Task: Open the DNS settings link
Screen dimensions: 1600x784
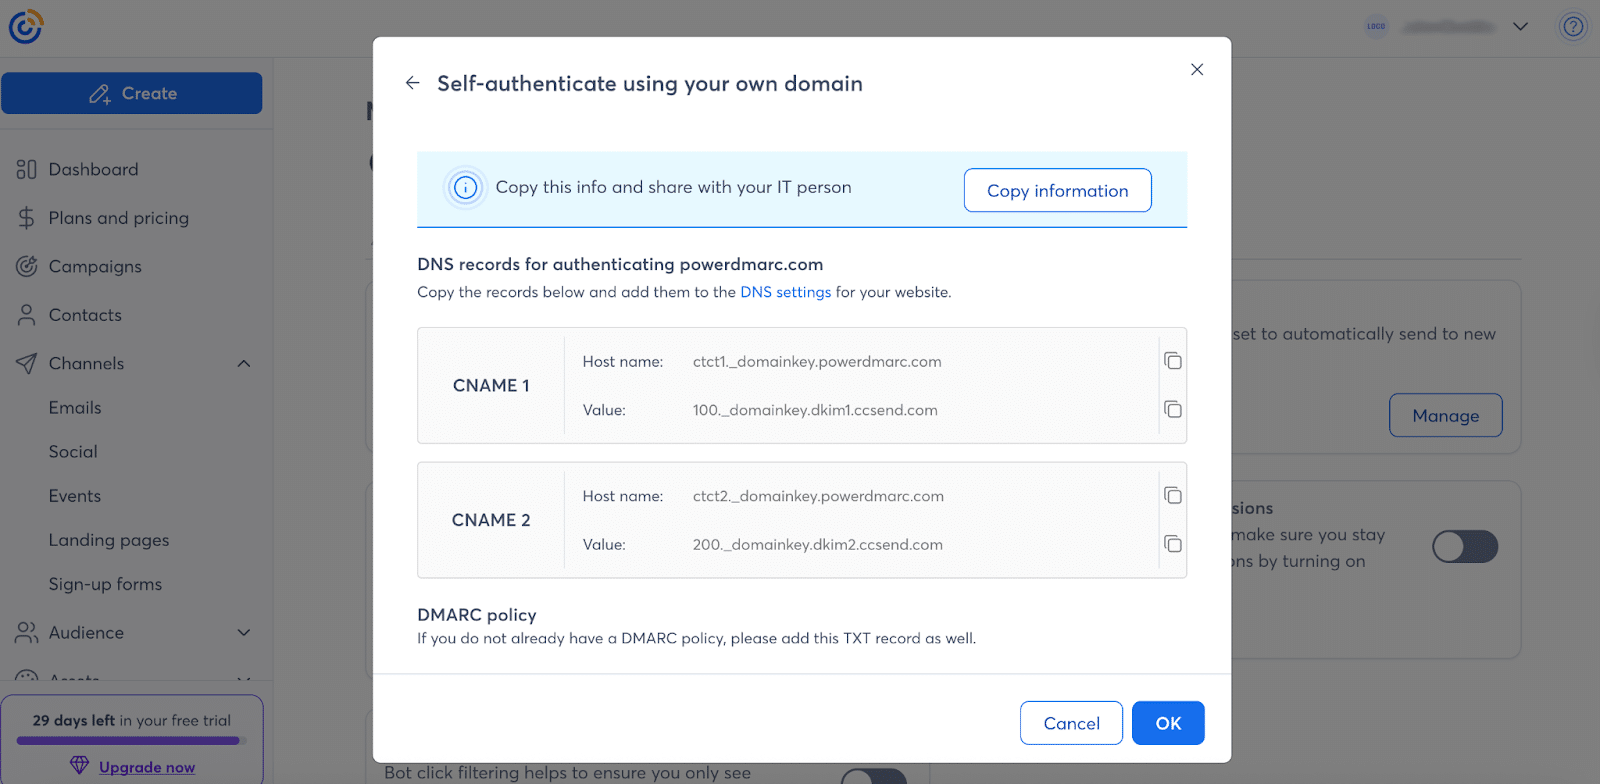Action: point(785,292)
